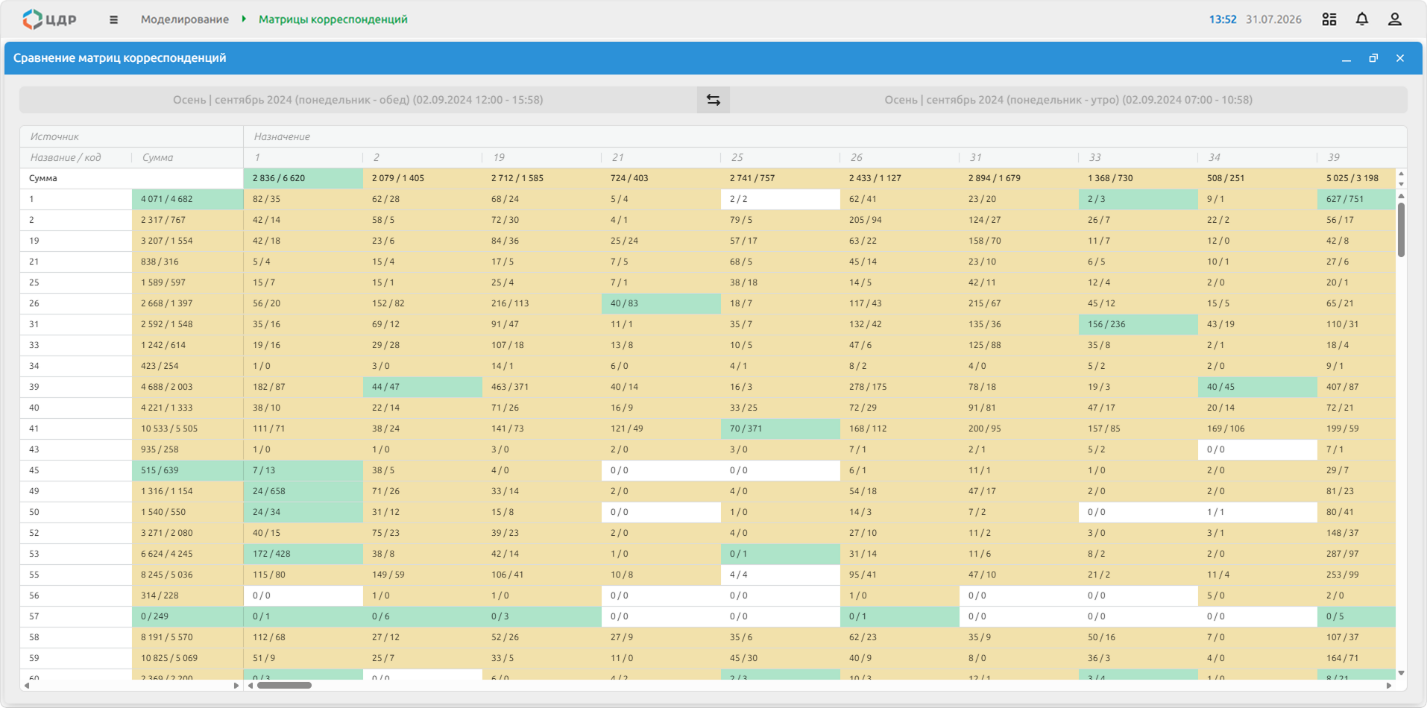The image size is (1427, 708).
Task: Open the dashboard grid icon
Action: point(1329,19)
